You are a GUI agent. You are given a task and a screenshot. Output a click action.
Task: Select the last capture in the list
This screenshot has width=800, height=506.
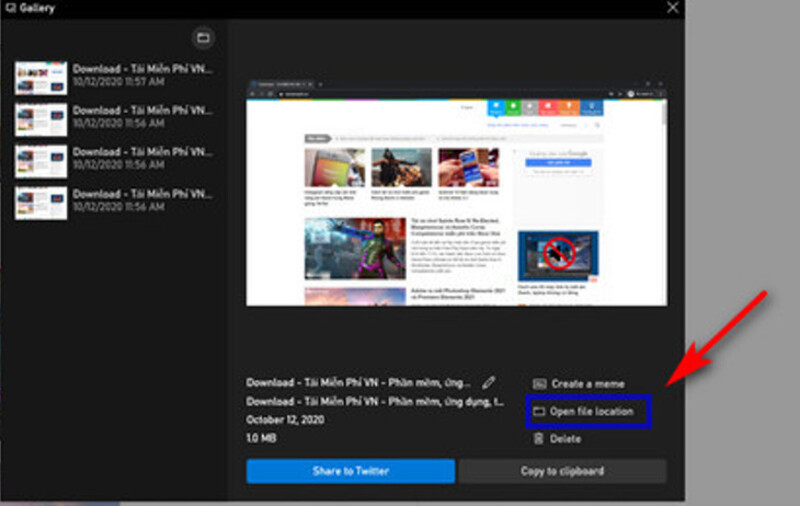113,203
